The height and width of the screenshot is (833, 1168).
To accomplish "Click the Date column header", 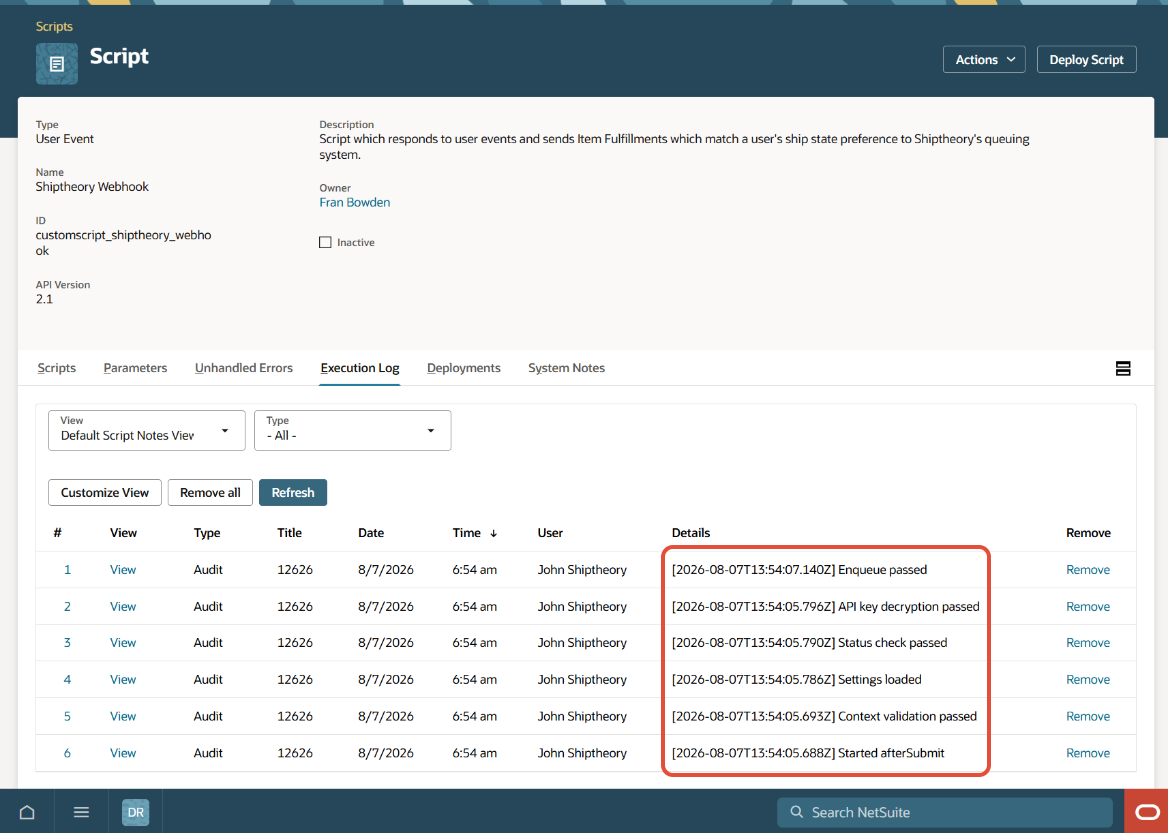I will 371,533.
